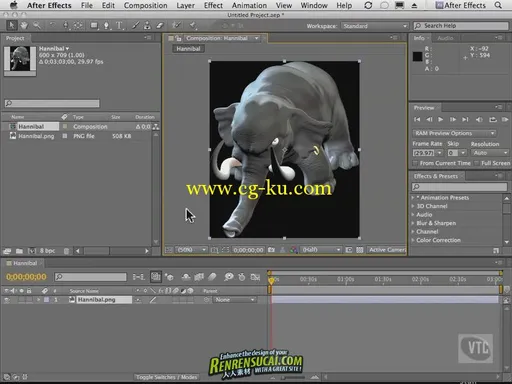
Task: Open the Workspace Standard dropdown
Action: click(x=375, y=26)
